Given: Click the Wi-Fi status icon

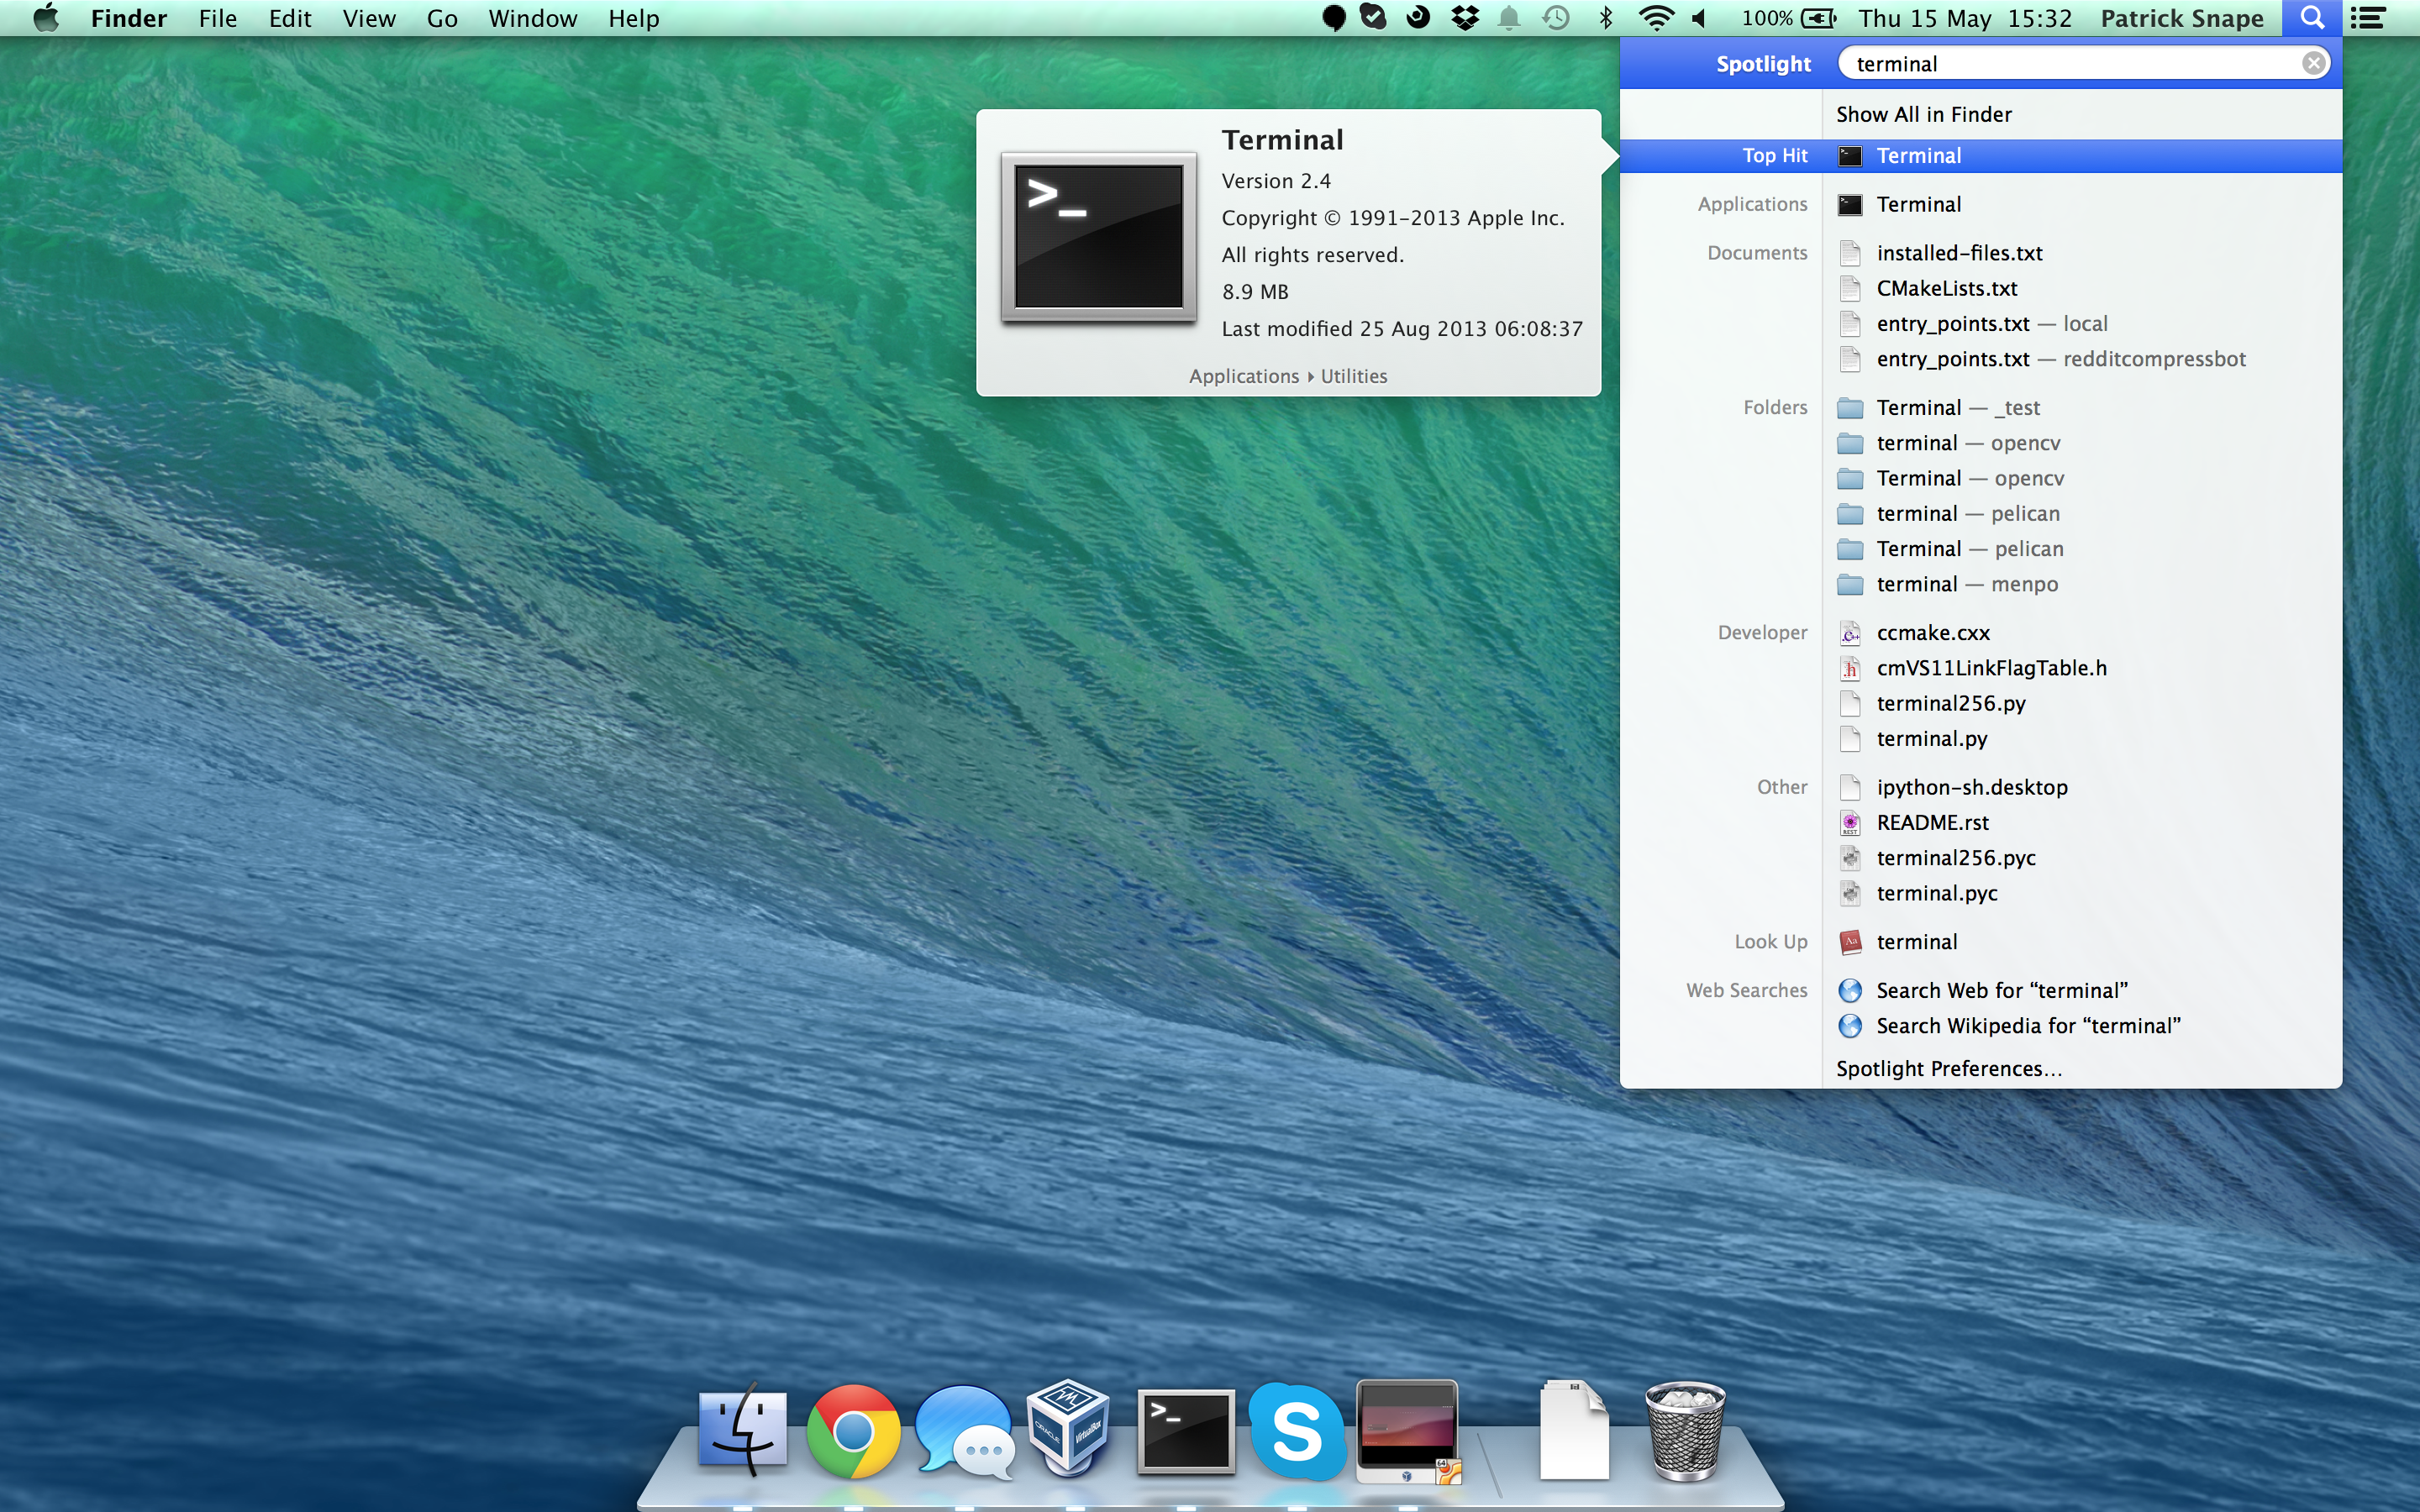Looking at the screenshot, I should [1656, 18].
